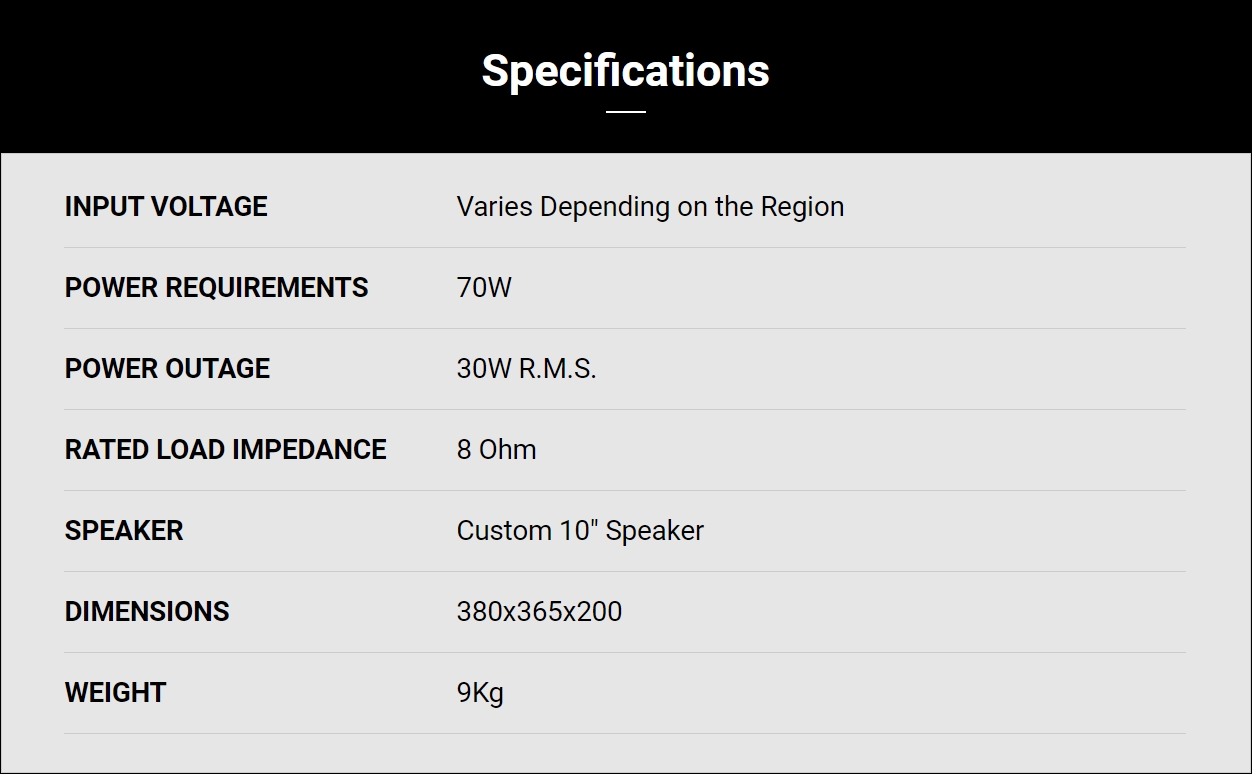The height and width of the screenshot is (774, 1252).
Task: Click the word REQUIREMENTS in the label
Action: tap(267, 288)
